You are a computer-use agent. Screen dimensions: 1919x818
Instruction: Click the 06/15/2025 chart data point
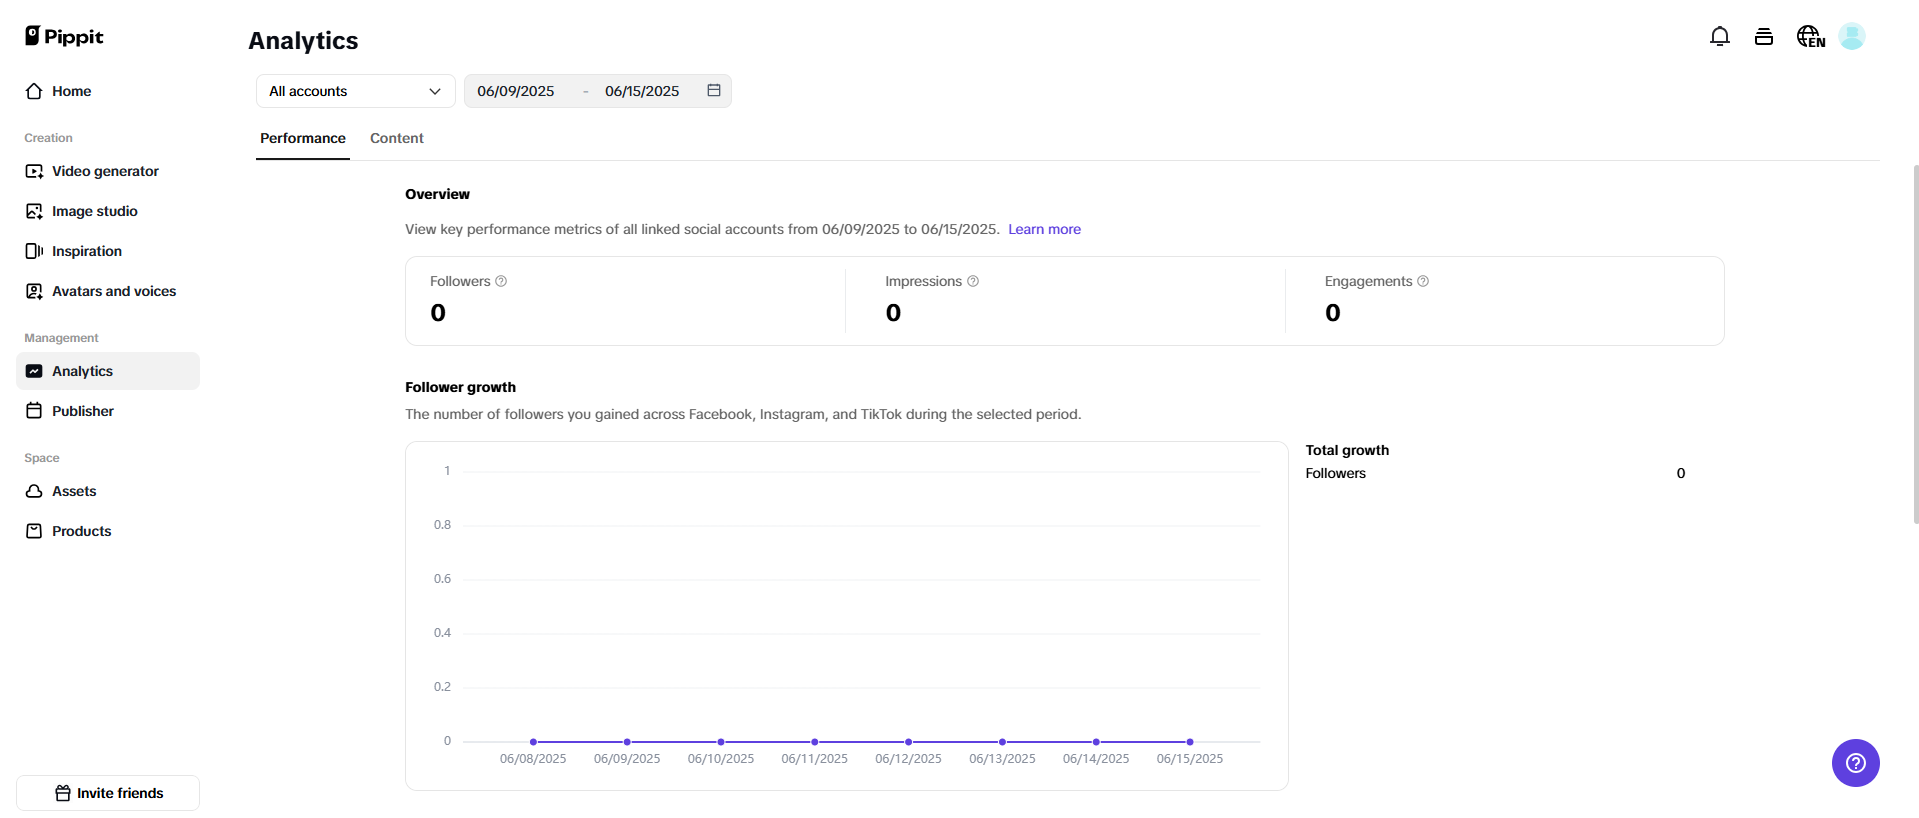coord(1190,742)
